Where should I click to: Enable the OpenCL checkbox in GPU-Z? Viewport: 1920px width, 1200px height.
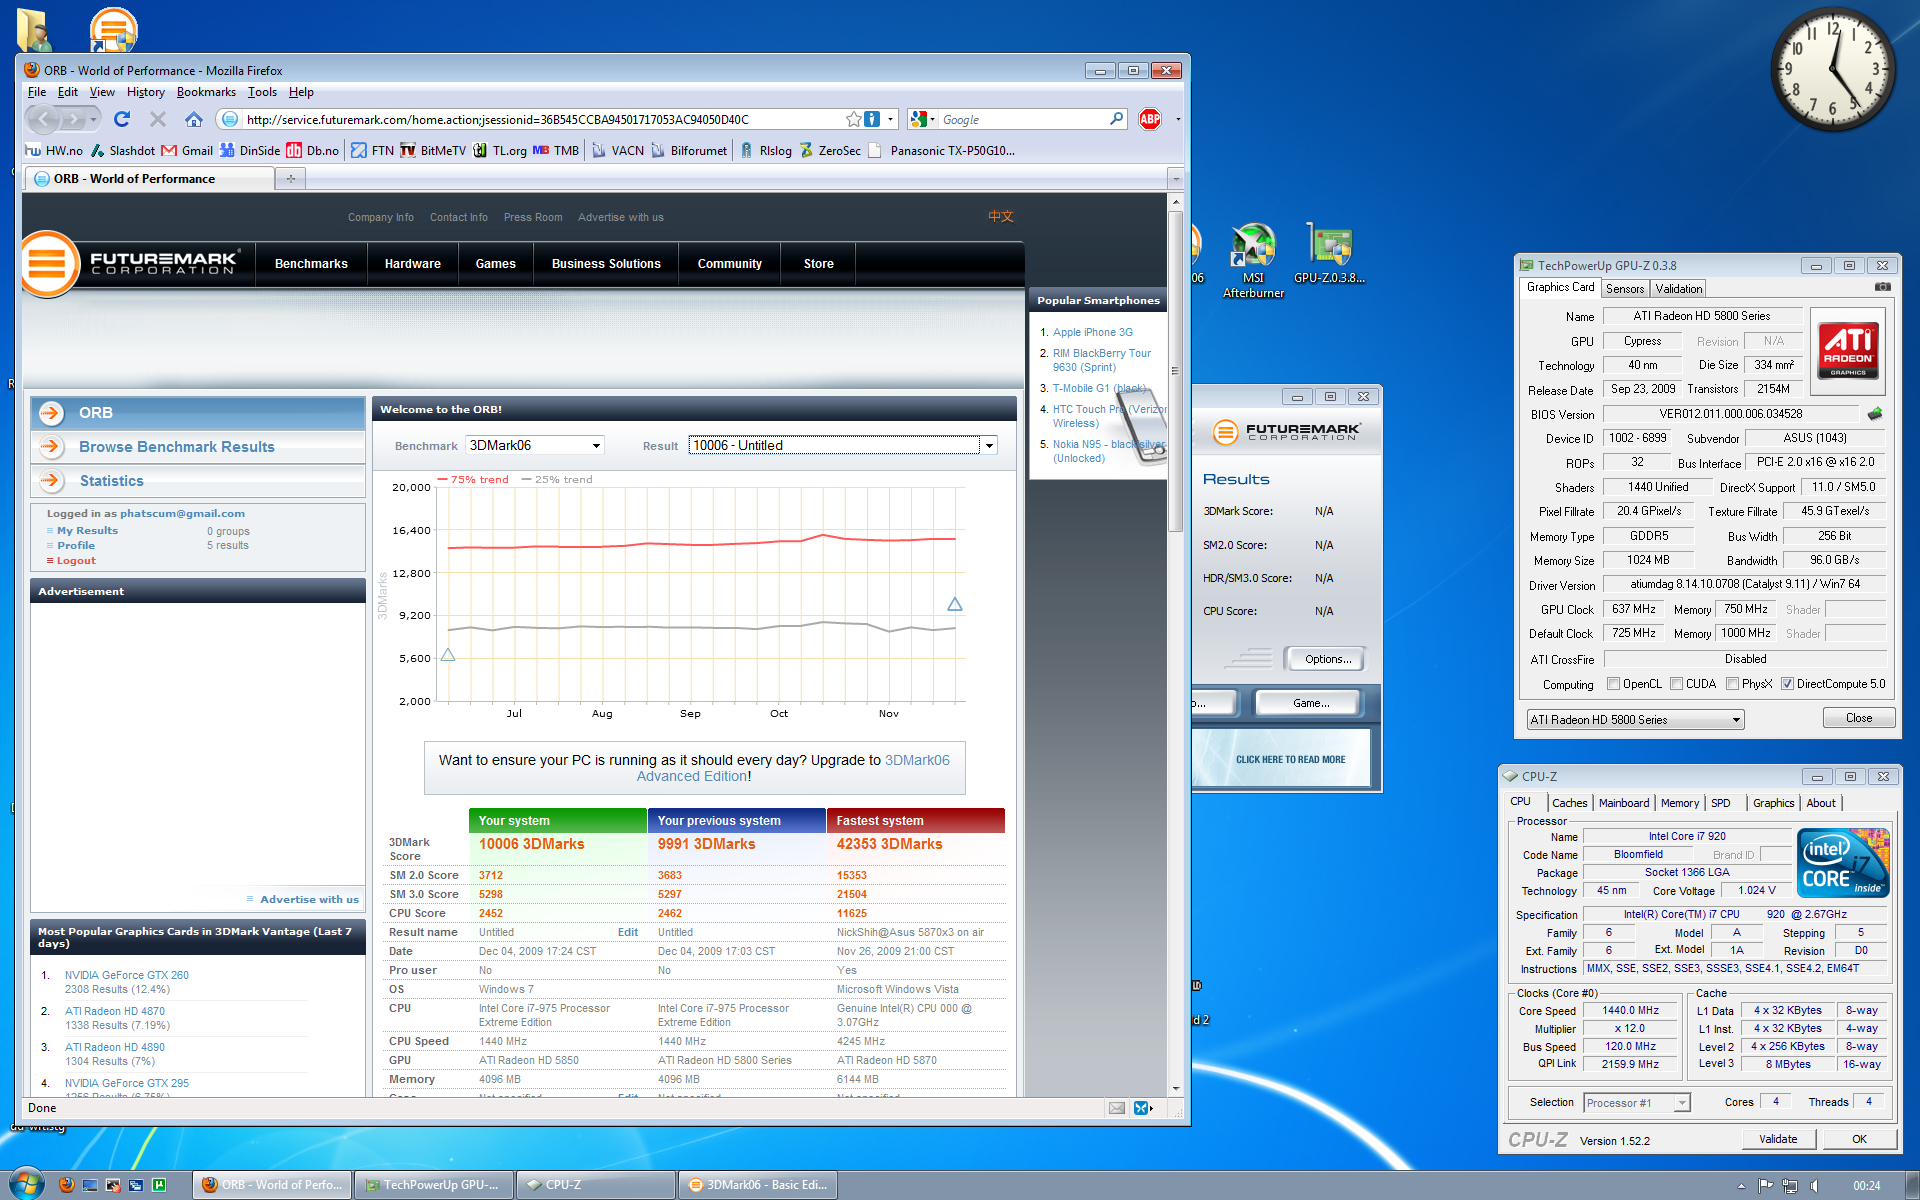pyautogui.click(x=1613, y=684)
